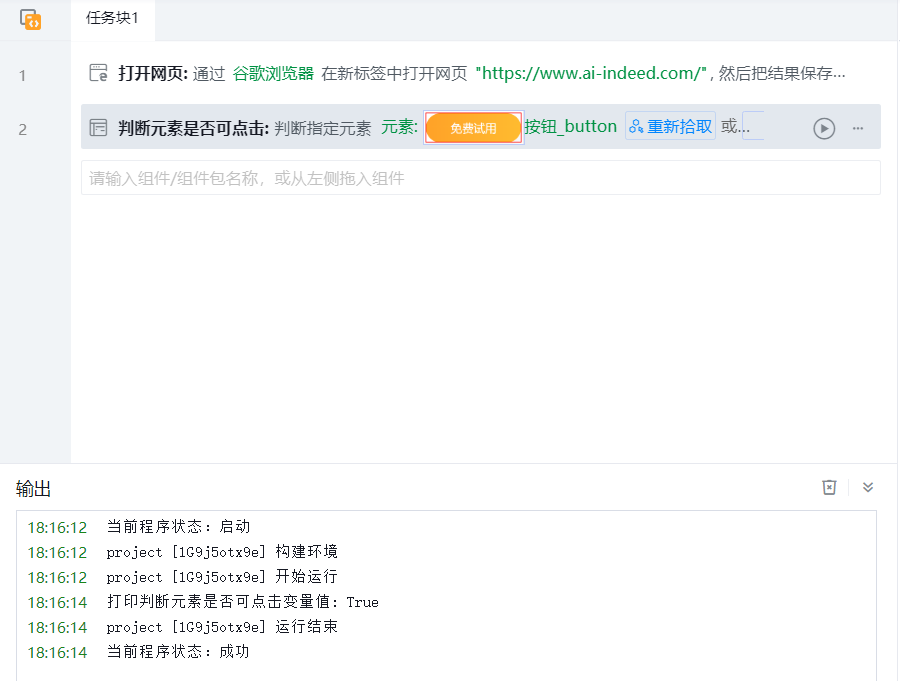This screenshot has height=681, width=900.
Task: Open the more options ellipsis on step 2
Action: (x=858, y=128)
